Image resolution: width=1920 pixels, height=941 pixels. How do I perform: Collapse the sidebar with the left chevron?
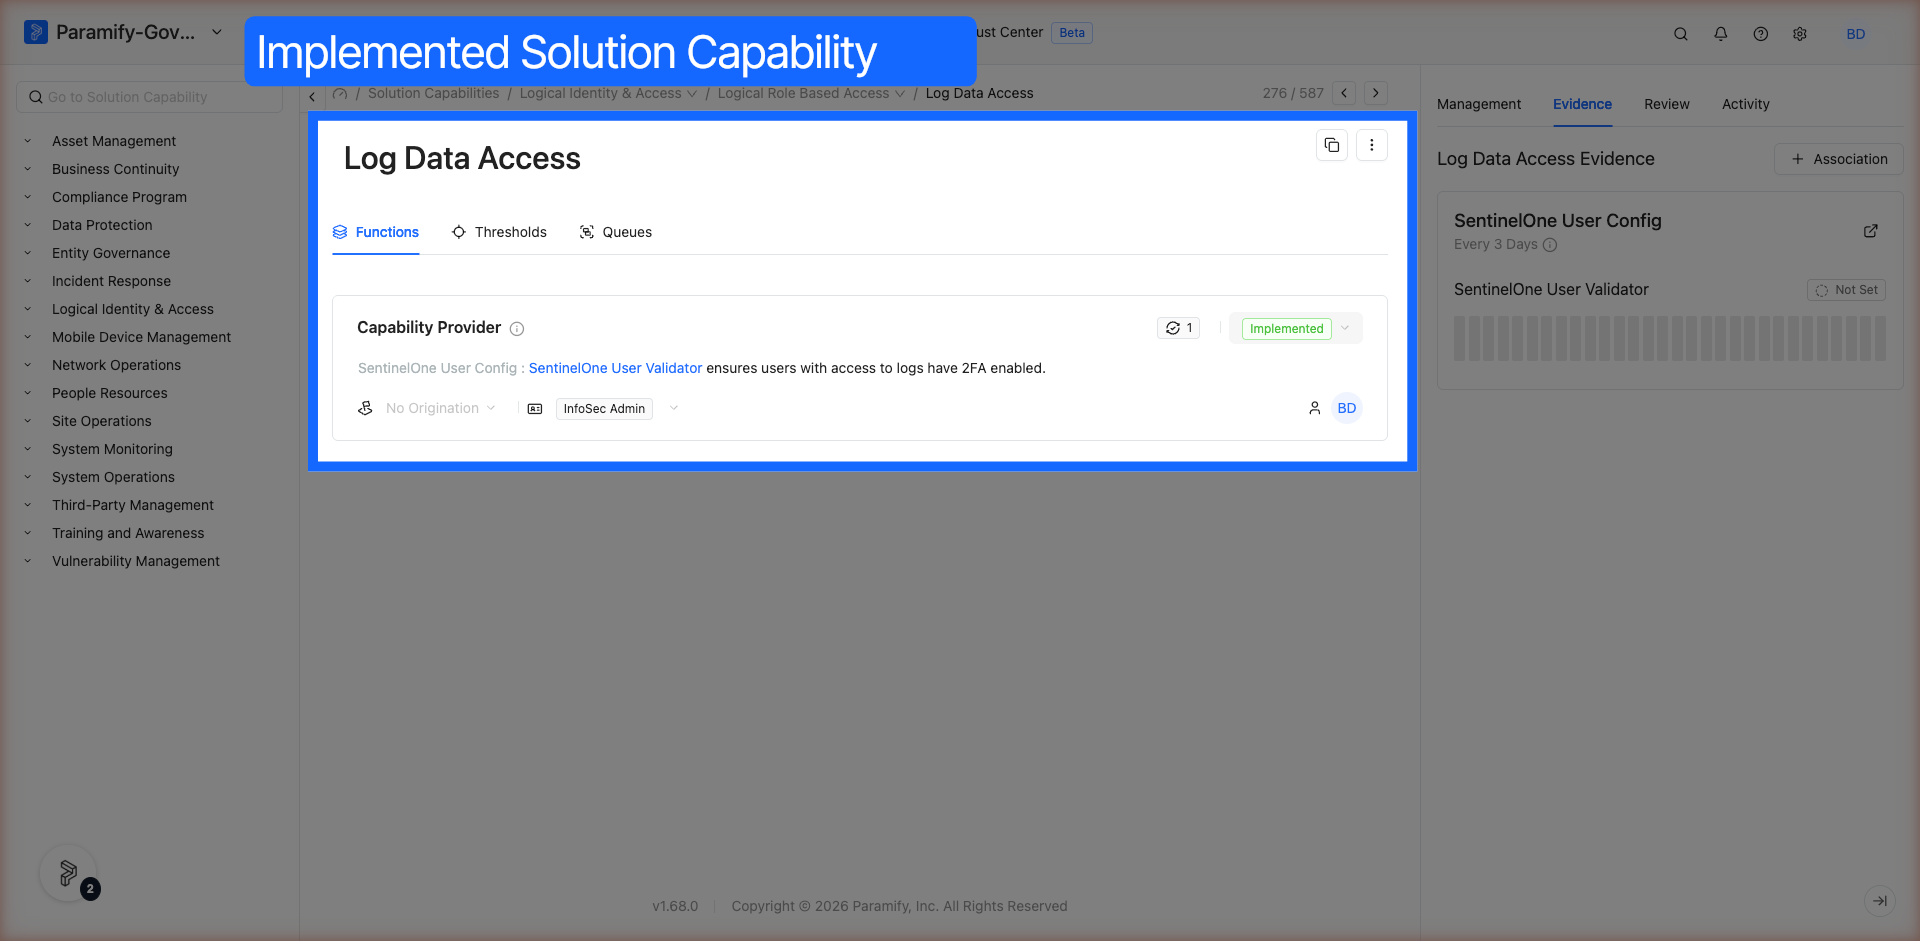312,97
